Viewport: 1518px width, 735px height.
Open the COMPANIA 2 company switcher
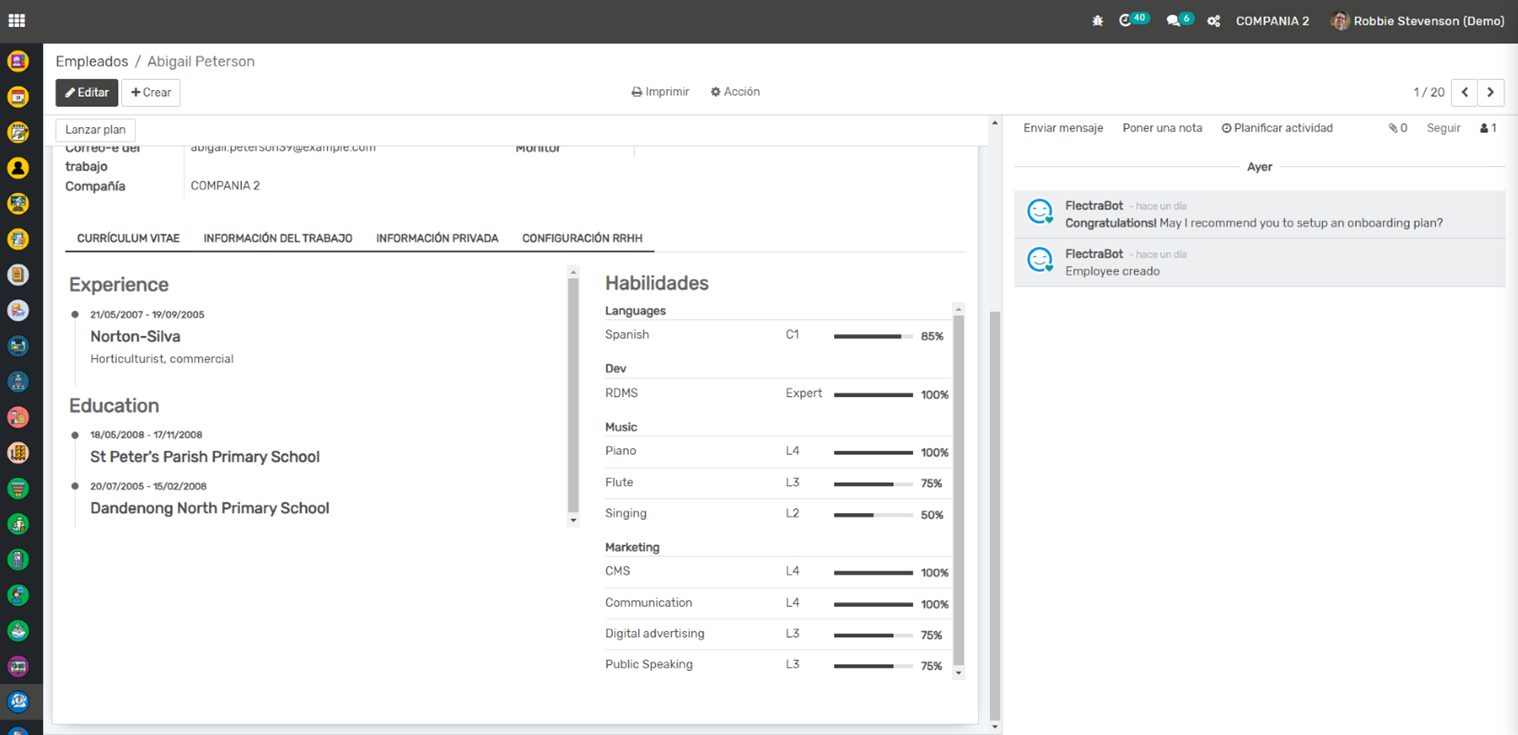pyautogui.click(x=1272, y=21)
